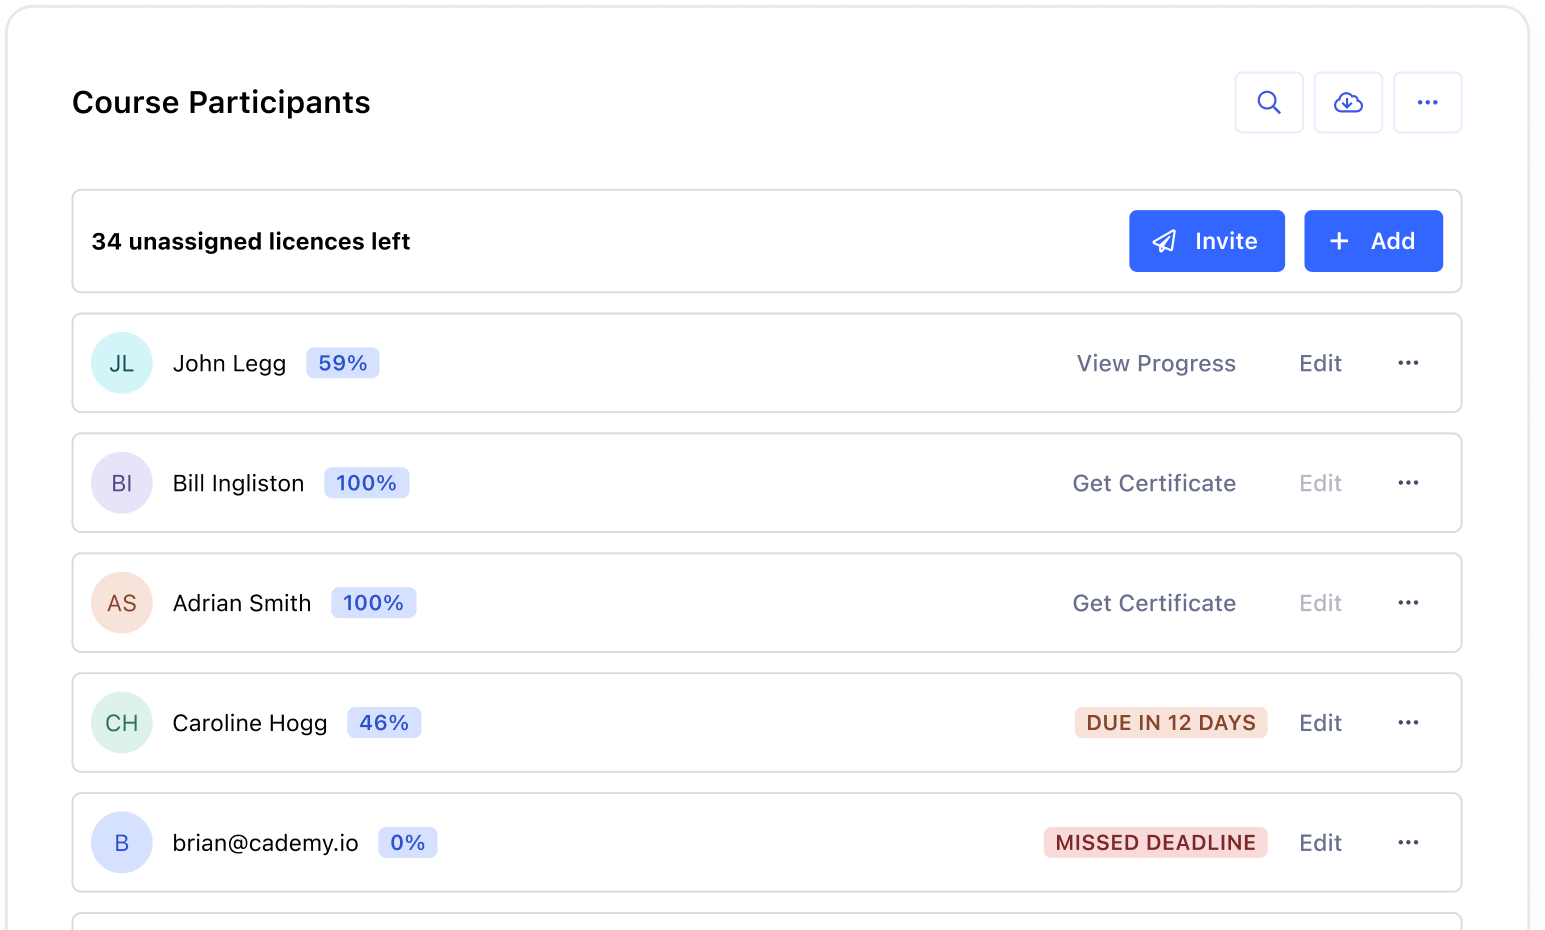Click John Legg's 59% progress badge
This screenshot has height=930, width=1545.
(343, 363)
